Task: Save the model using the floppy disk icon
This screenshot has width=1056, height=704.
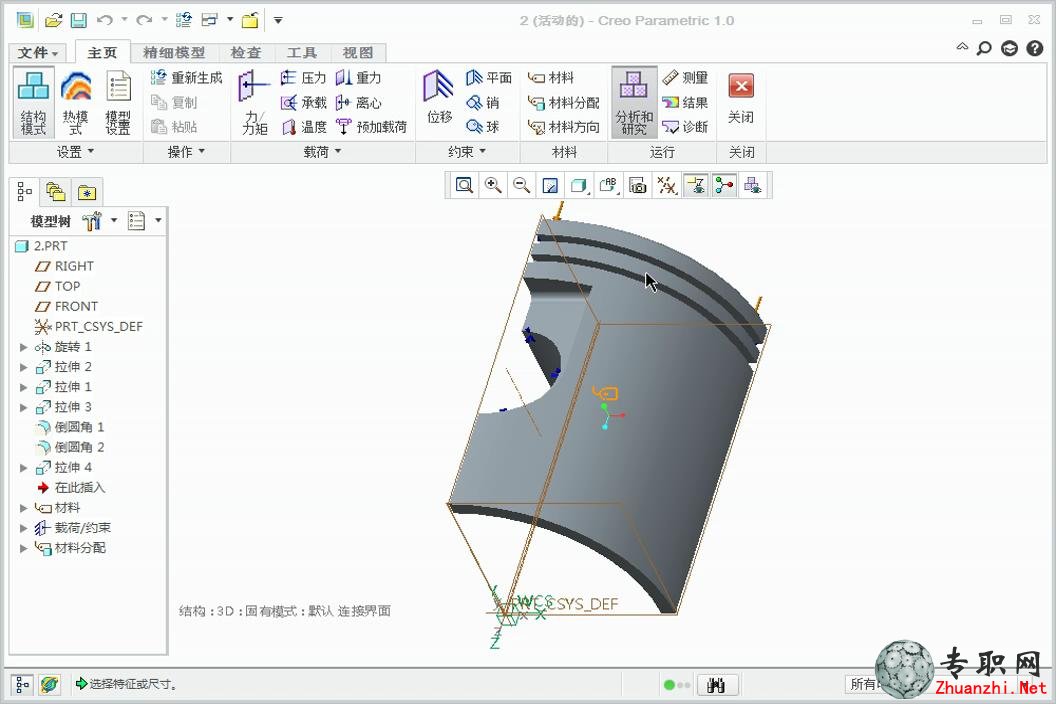Action: pos(79,20)
